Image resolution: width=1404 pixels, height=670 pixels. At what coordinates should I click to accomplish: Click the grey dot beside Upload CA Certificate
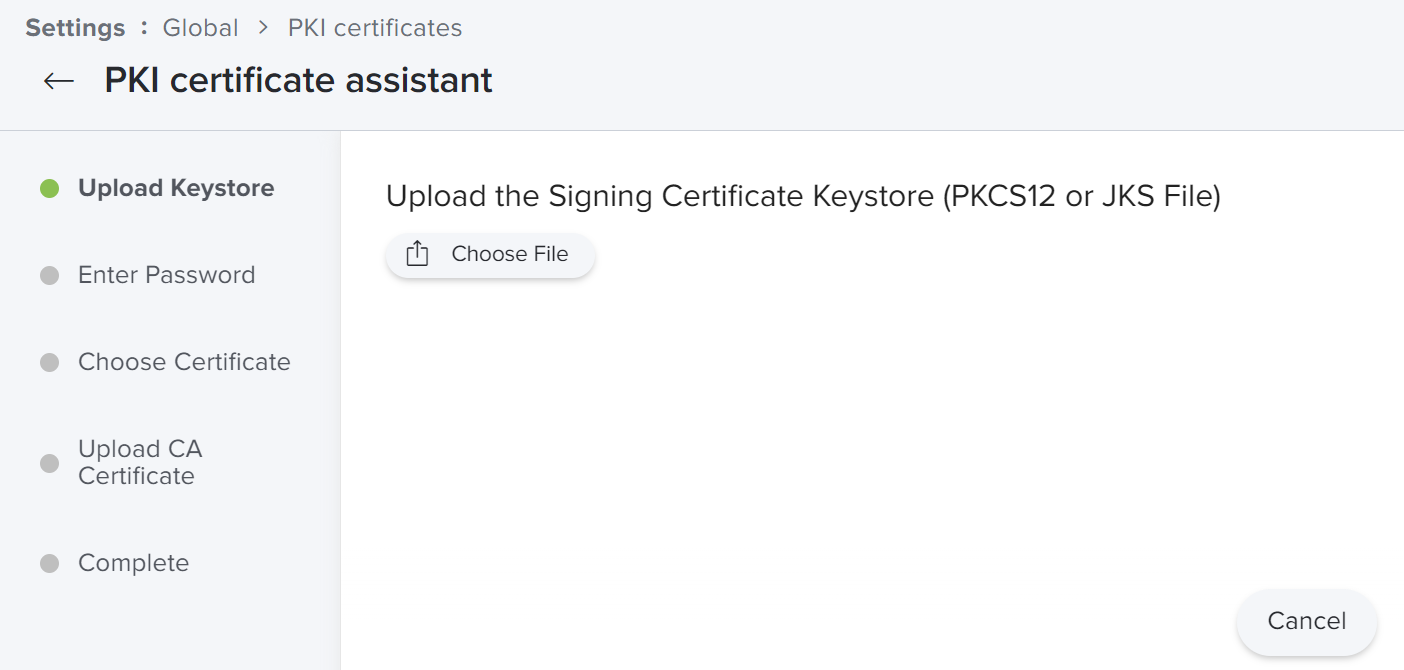[x=49, y=463]
